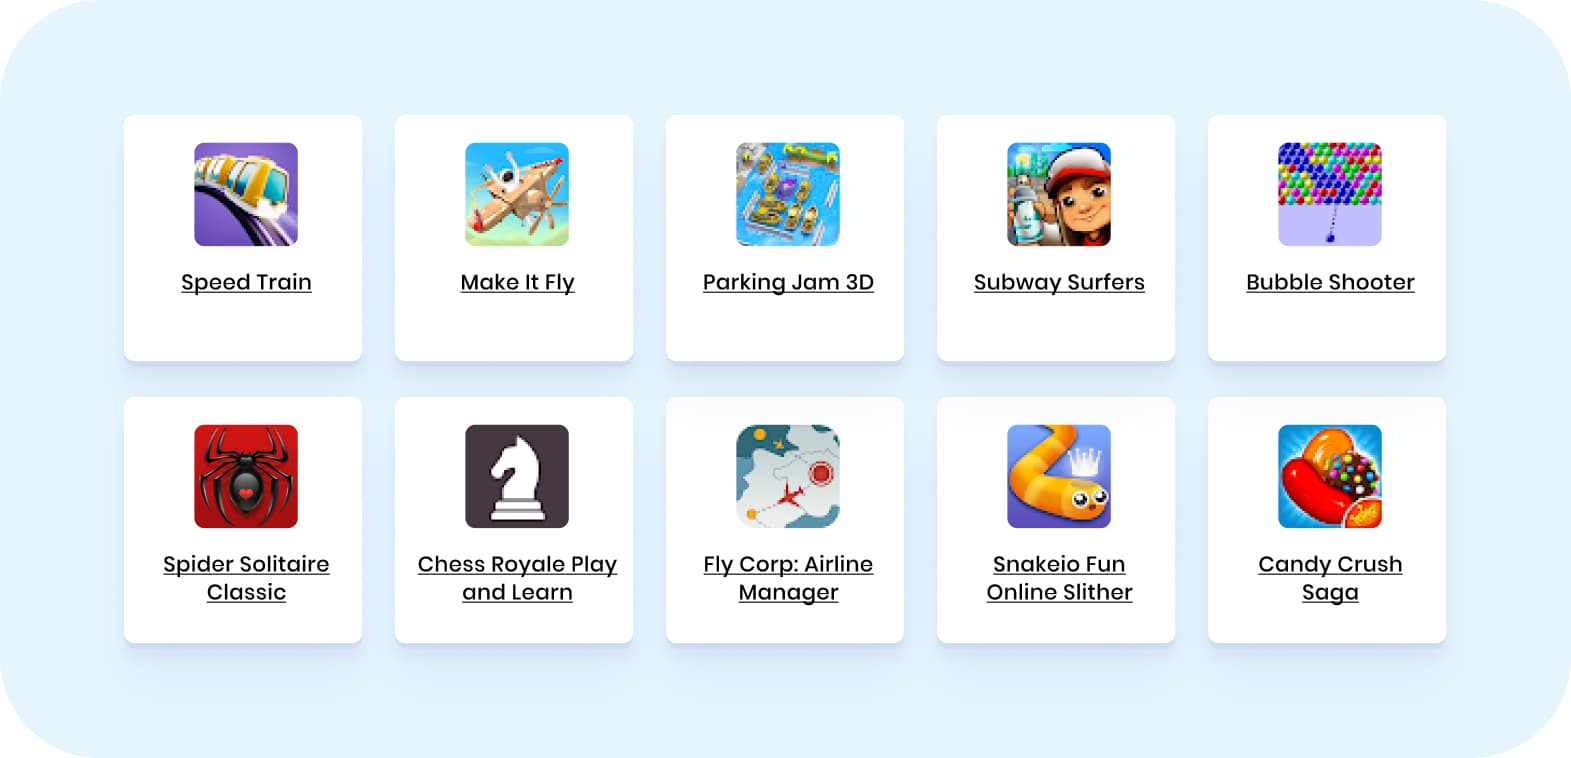1571x758 pixels.
Task: Open the Parking Jam 3D link
Action: tap(788, 282)
